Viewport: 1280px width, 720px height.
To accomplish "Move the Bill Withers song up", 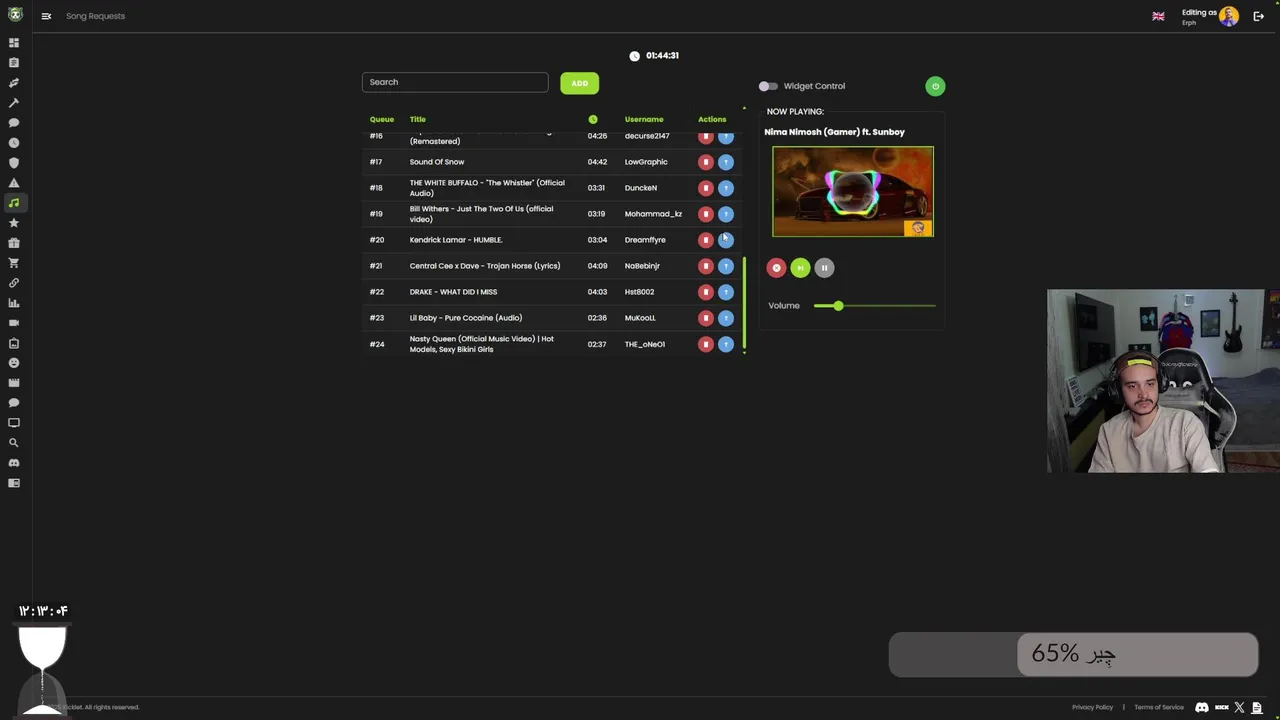I will [x=726, y=214].
